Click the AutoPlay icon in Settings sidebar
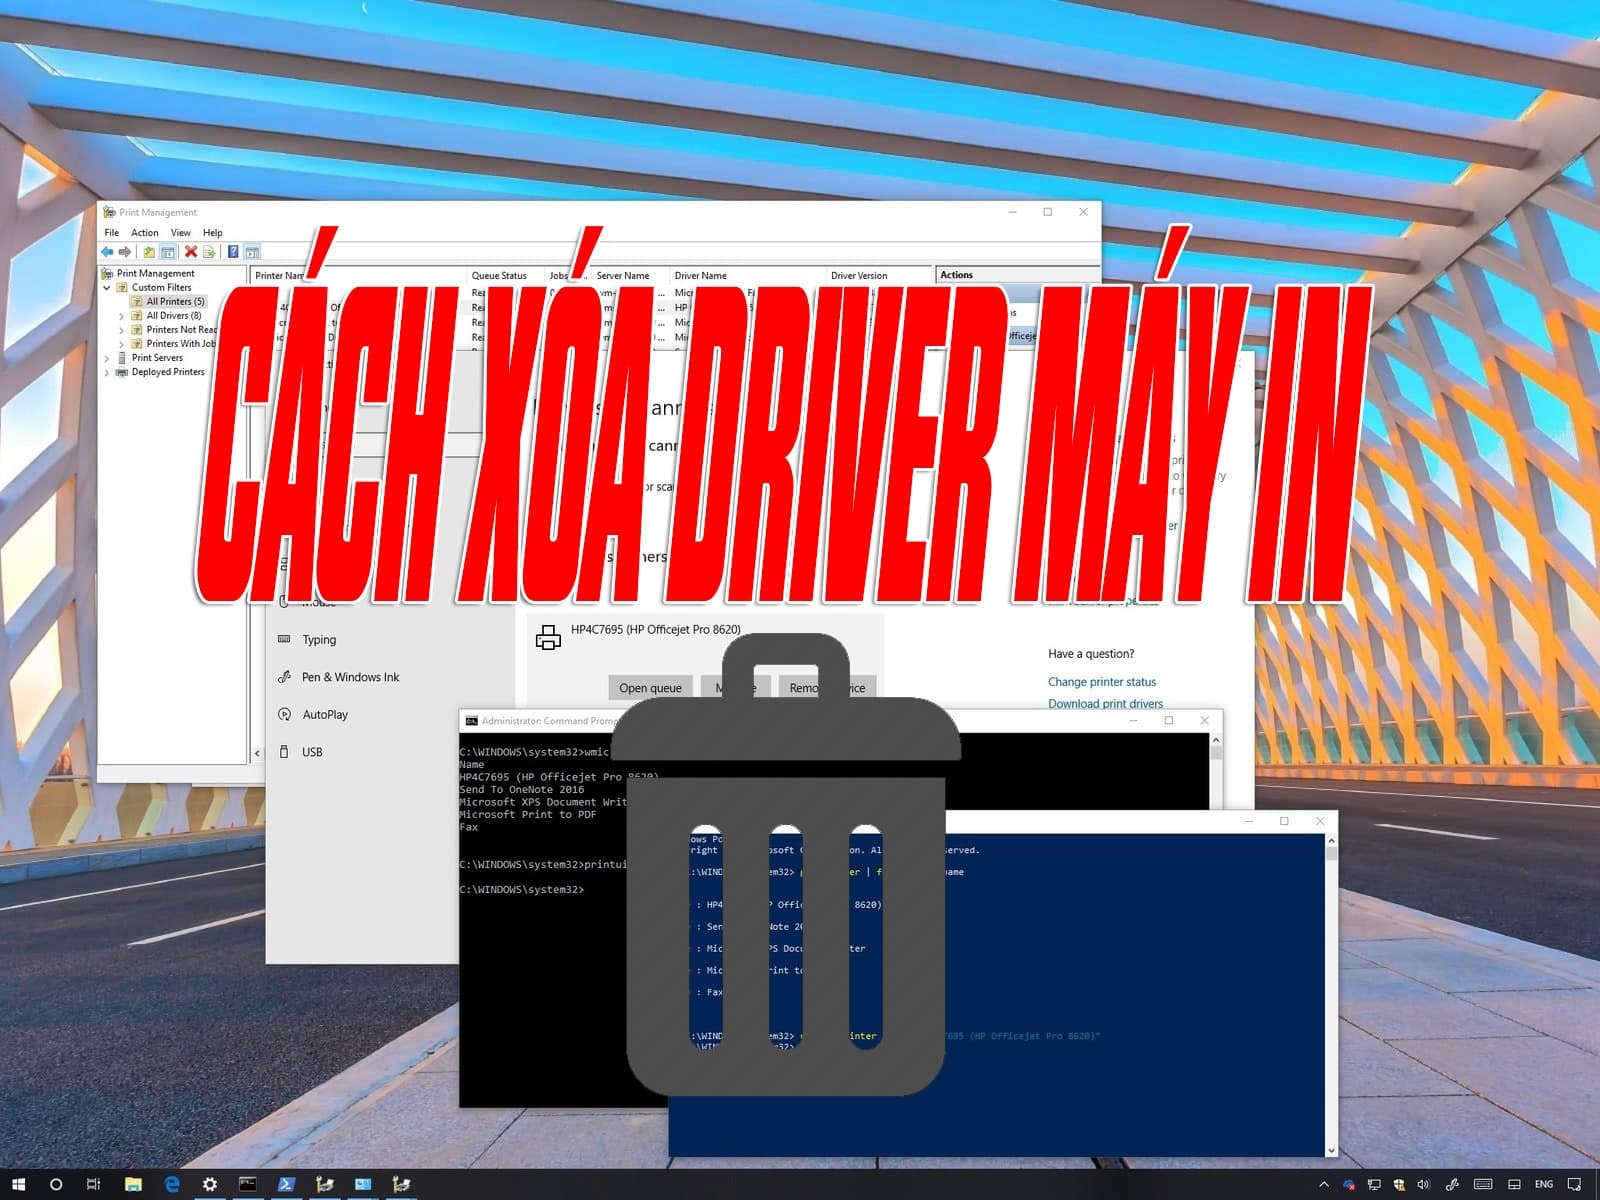This screenshot has width=1600, height=1200. pyautogui.click(x=284, y=714)
